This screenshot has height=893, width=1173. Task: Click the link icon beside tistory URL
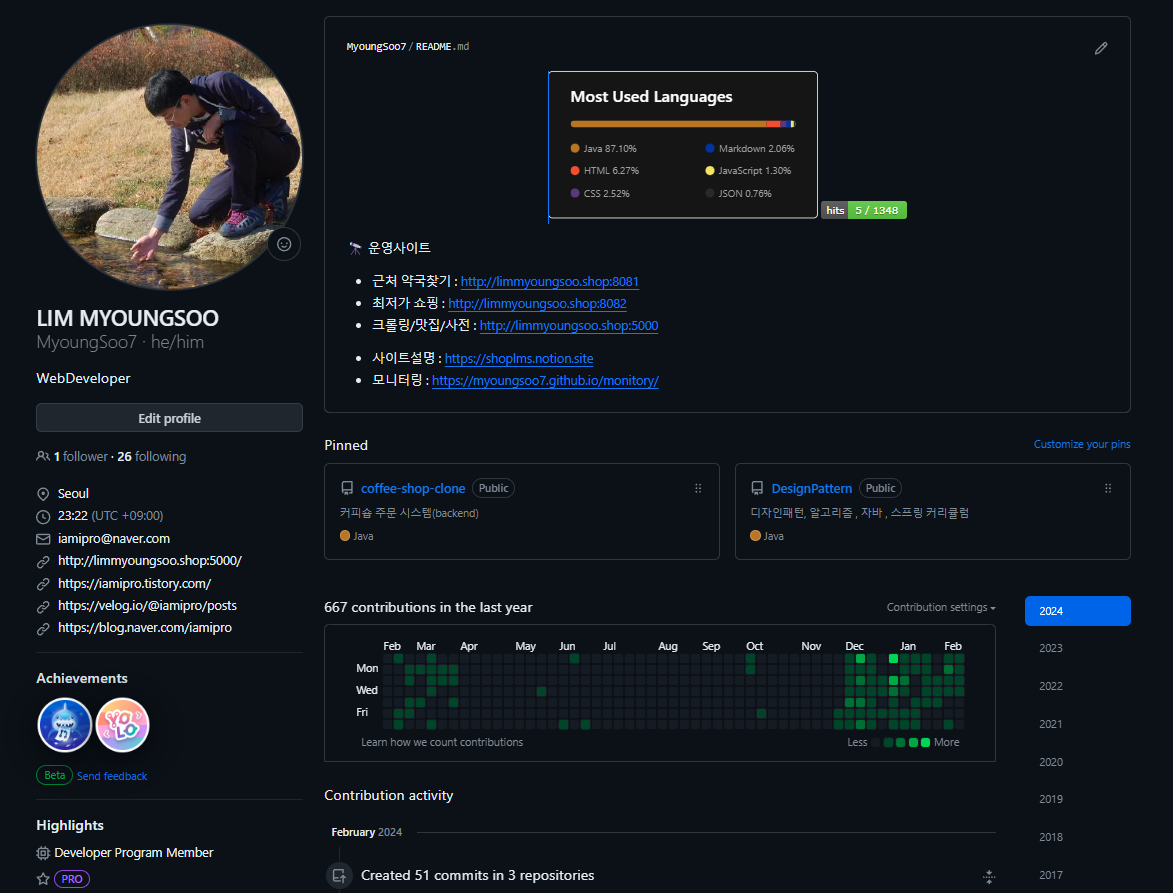click(43, 584)
